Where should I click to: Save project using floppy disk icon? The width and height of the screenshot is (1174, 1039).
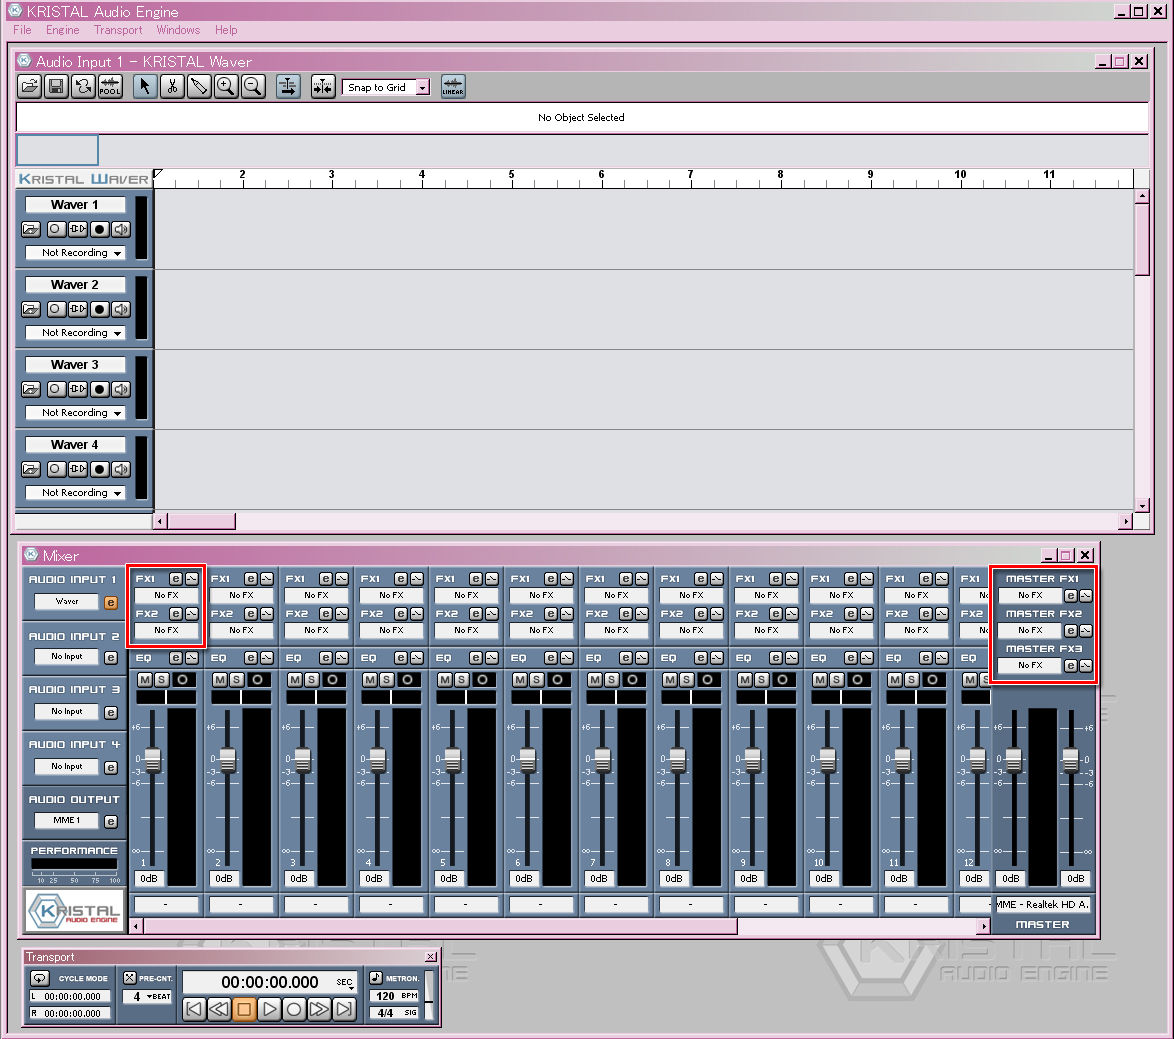56,87
